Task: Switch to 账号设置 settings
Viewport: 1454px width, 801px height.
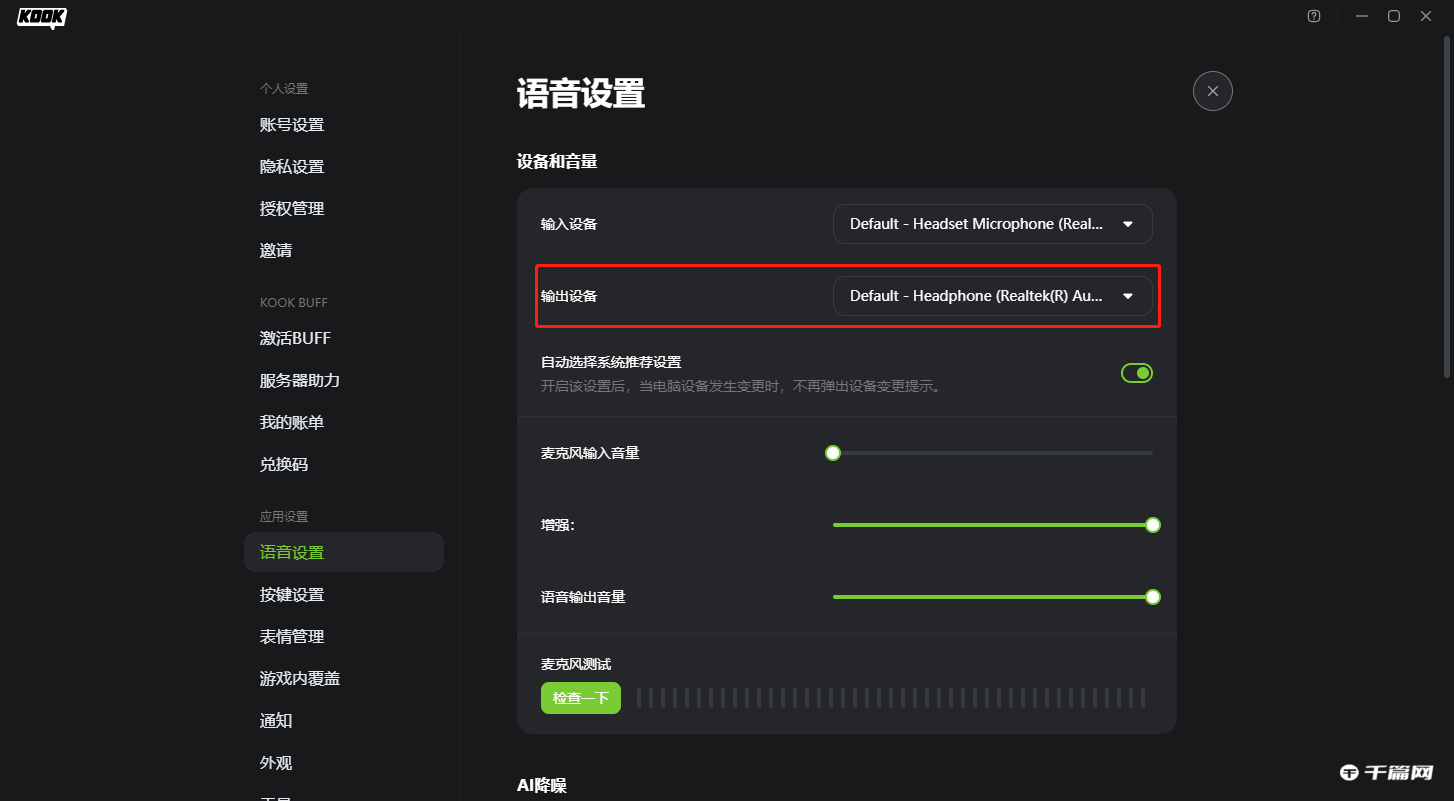Action: point(292,124)
